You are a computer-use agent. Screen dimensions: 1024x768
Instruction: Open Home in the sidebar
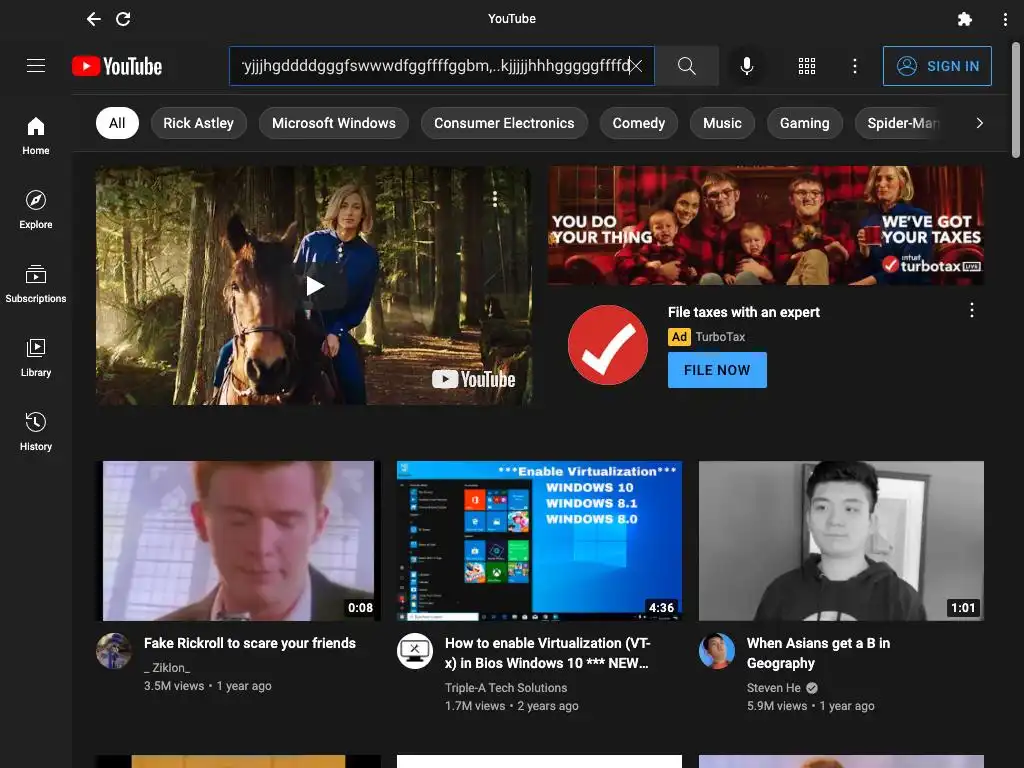(36, 136)
